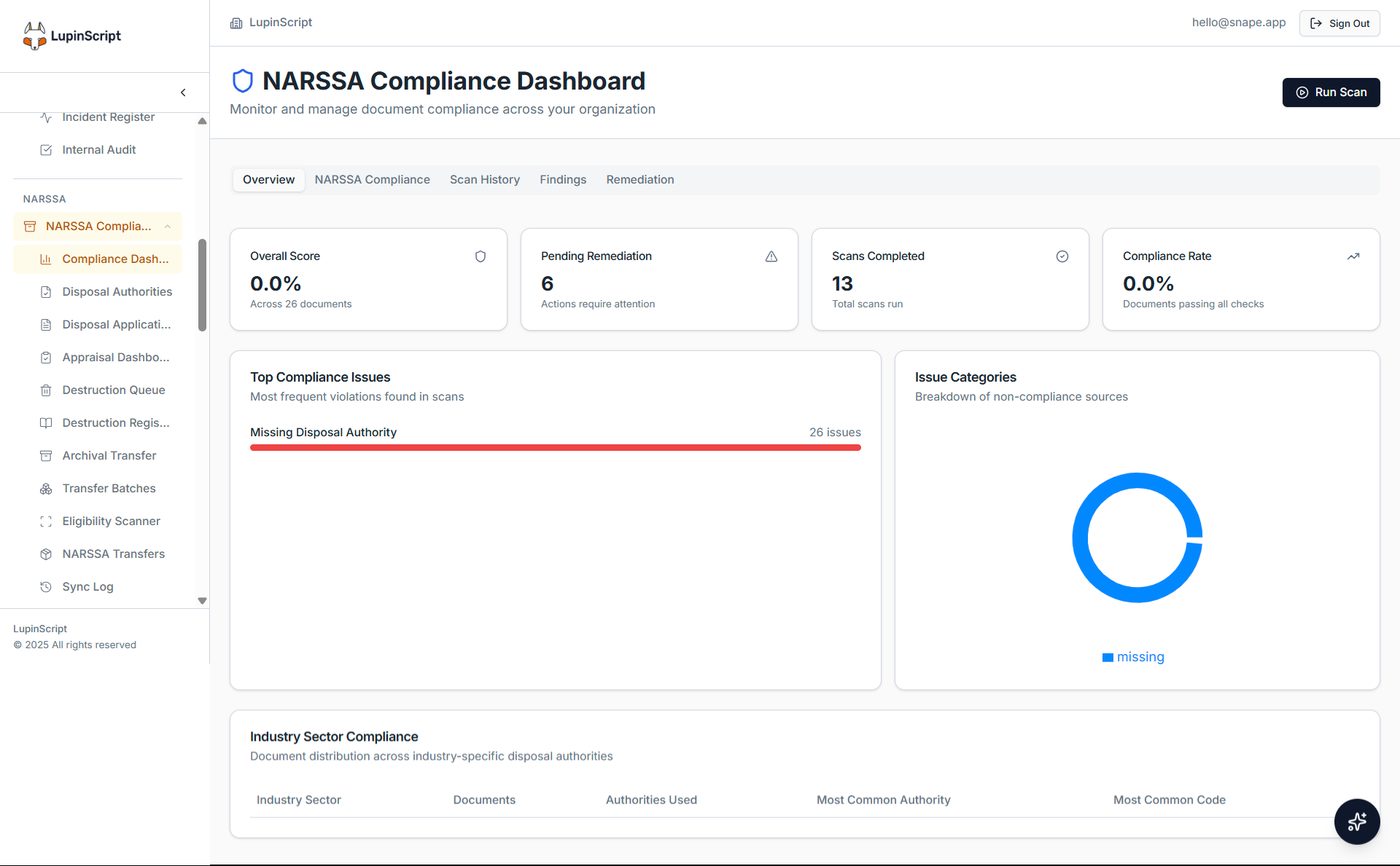Image resolution: width=1400 pixels, height=866 pixels.
Task: Open Internal Audit in the sidebar
Action: 97,150
